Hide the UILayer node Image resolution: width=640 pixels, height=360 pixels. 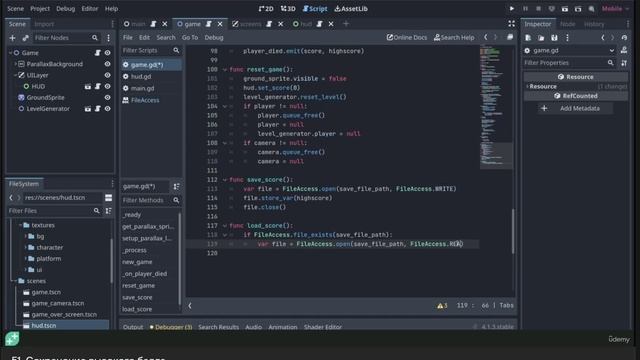click(107, 76)
